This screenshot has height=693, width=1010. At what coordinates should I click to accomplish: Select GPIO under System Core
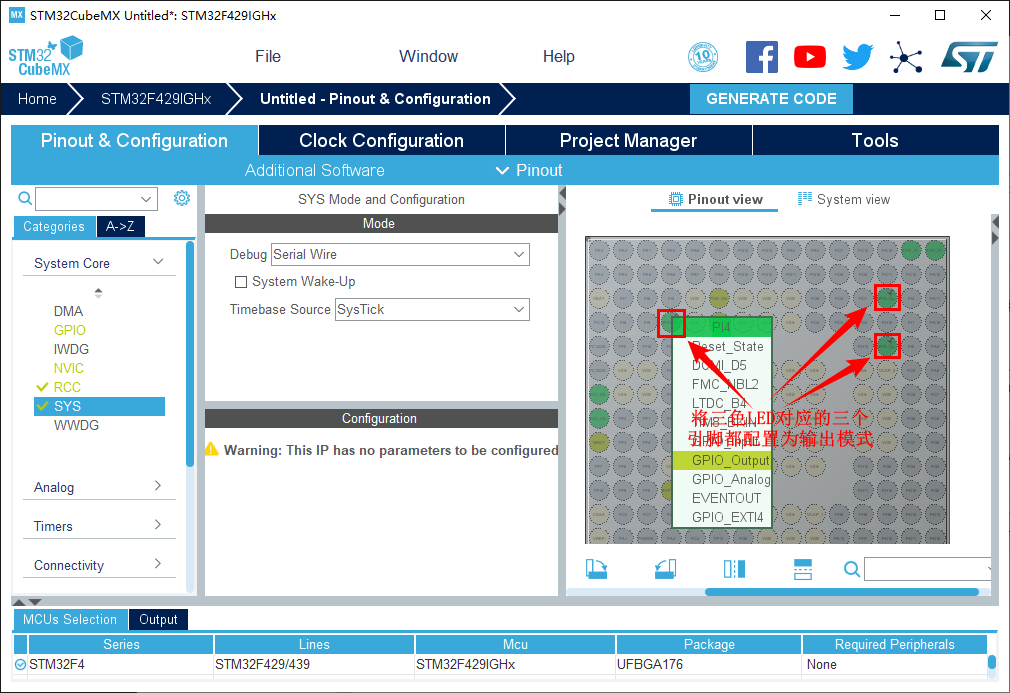70,330
